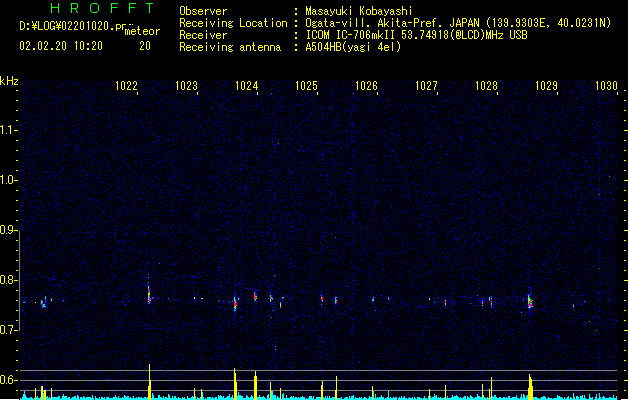
Task: Click the meteor count value 20
Action: pyautogui.click(x=145, y=46)
